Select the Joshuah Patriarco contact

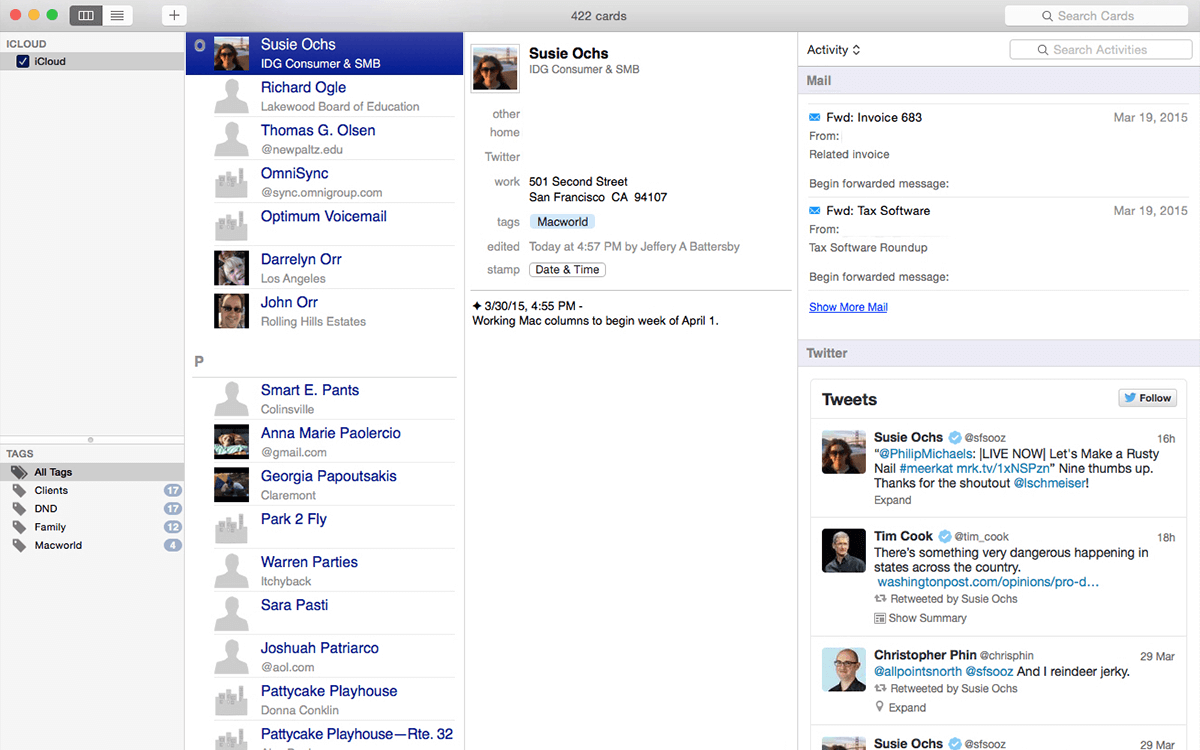point(324,657)
